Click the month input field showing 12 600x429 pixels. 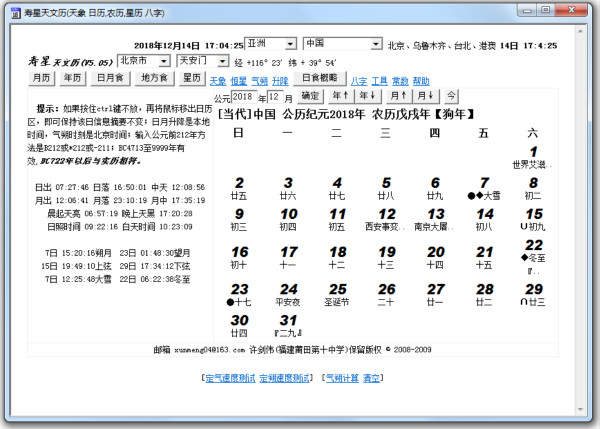[275, 97]
